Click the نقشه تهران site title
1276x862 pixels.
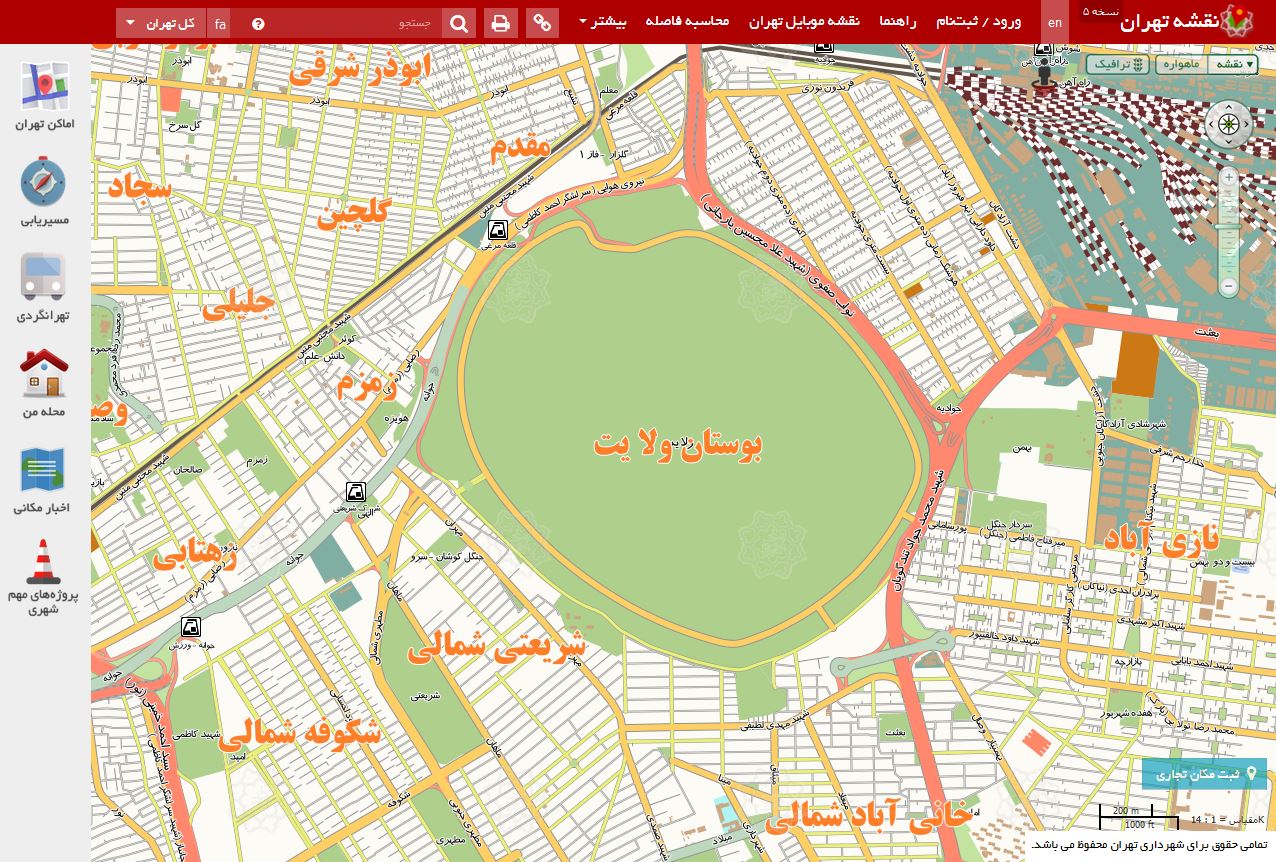[x=1169, y=23]
